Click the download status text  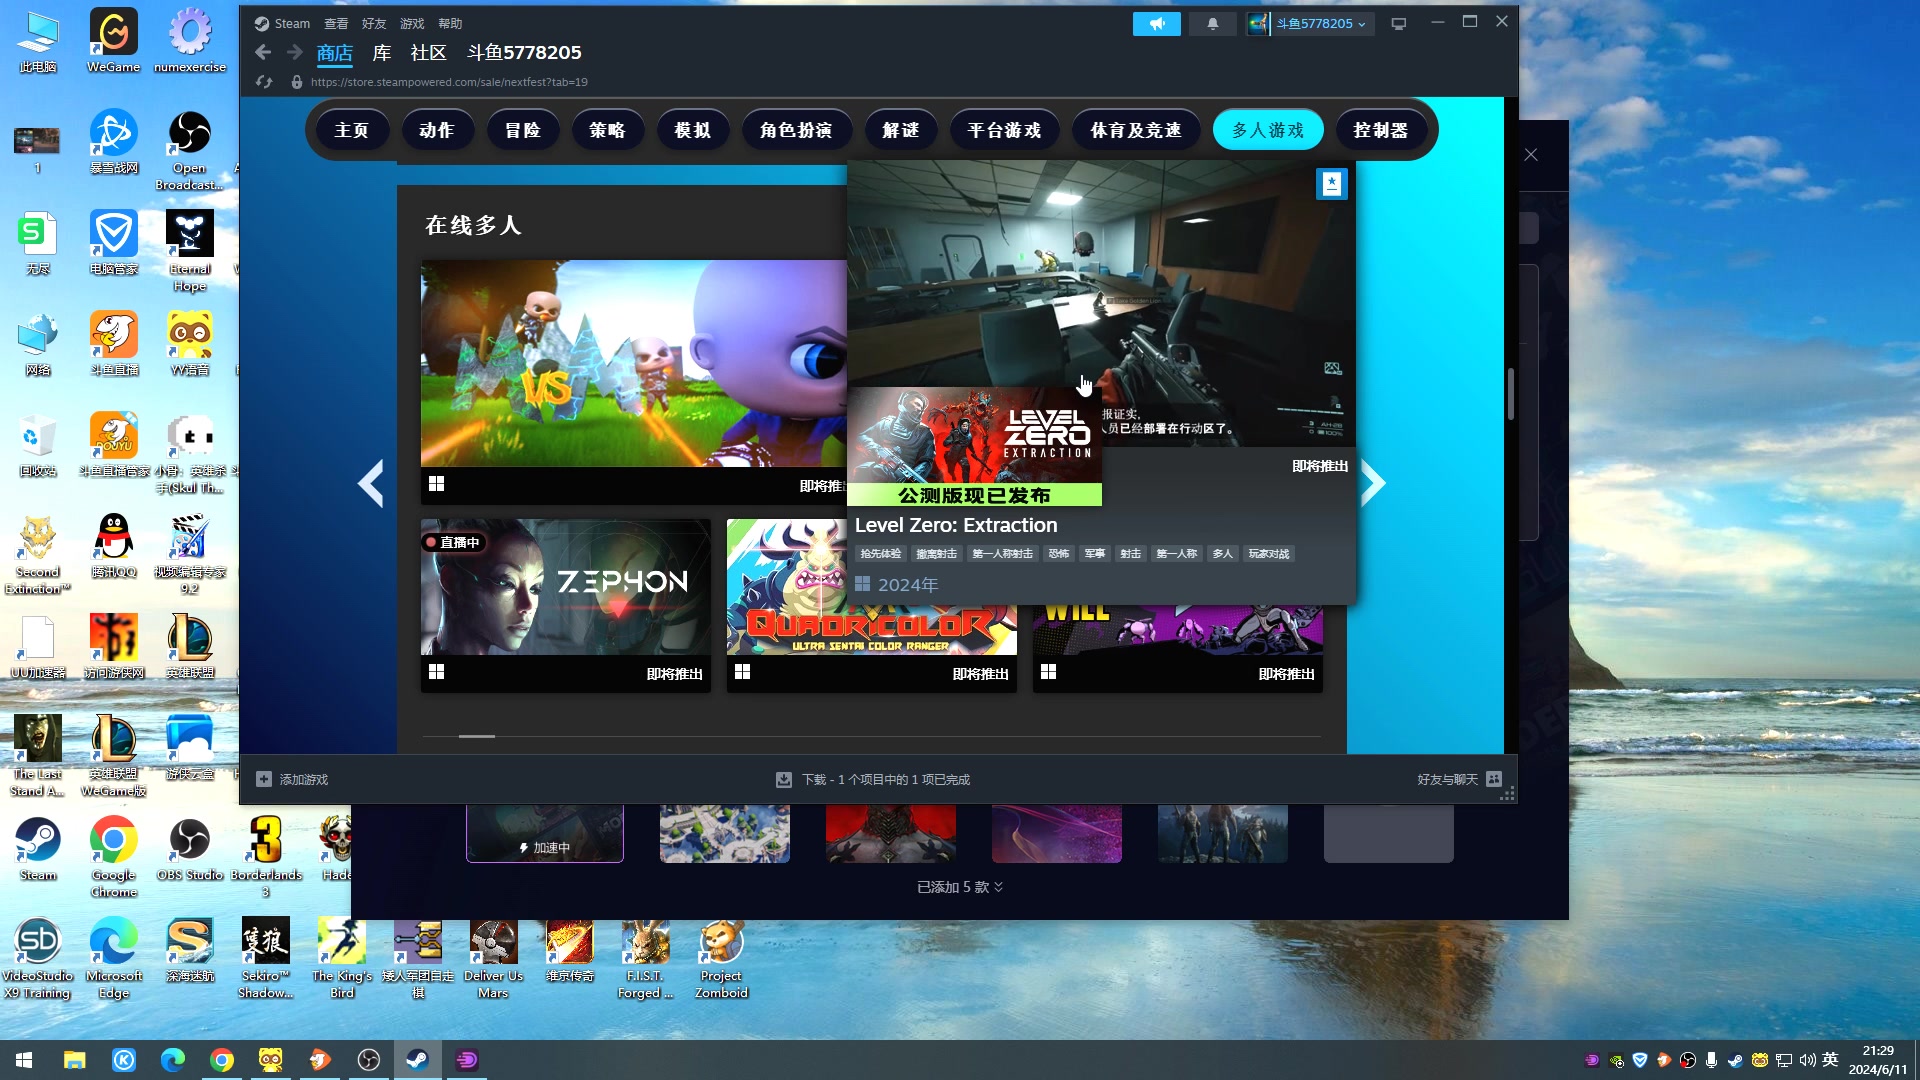pos(886,779)
